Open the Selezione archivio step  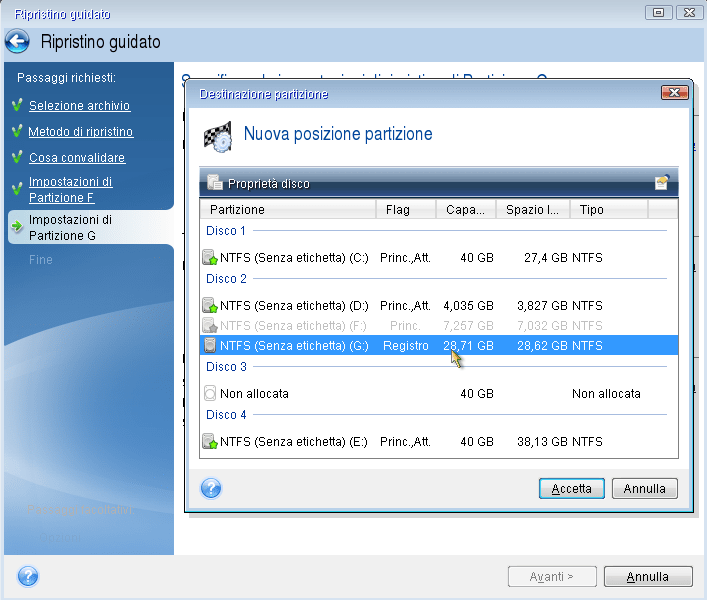click(x=79, y=106)
